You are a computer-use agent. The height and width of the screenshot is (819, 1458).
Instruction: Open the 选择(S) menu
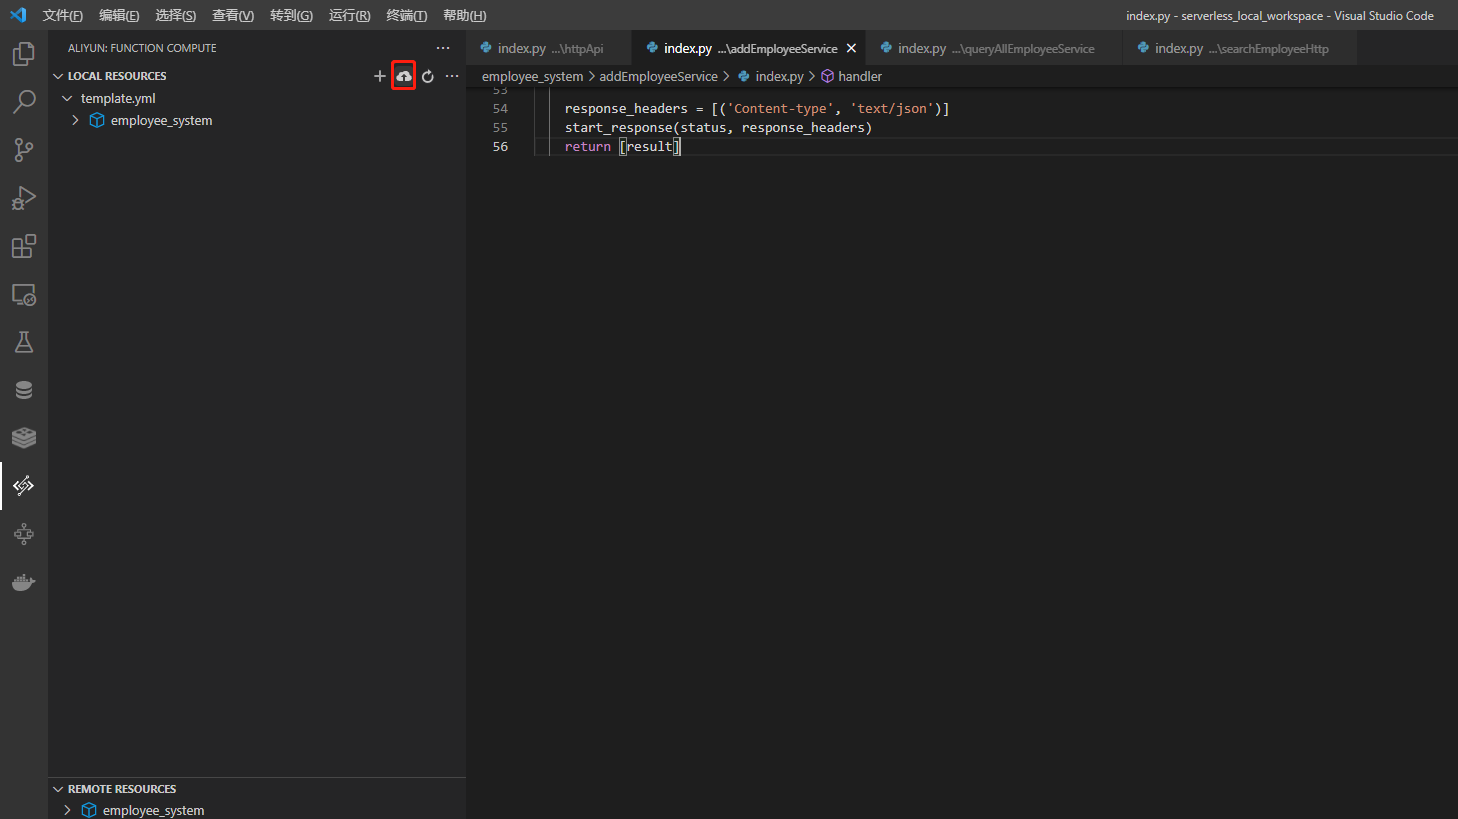coord(176,15)
